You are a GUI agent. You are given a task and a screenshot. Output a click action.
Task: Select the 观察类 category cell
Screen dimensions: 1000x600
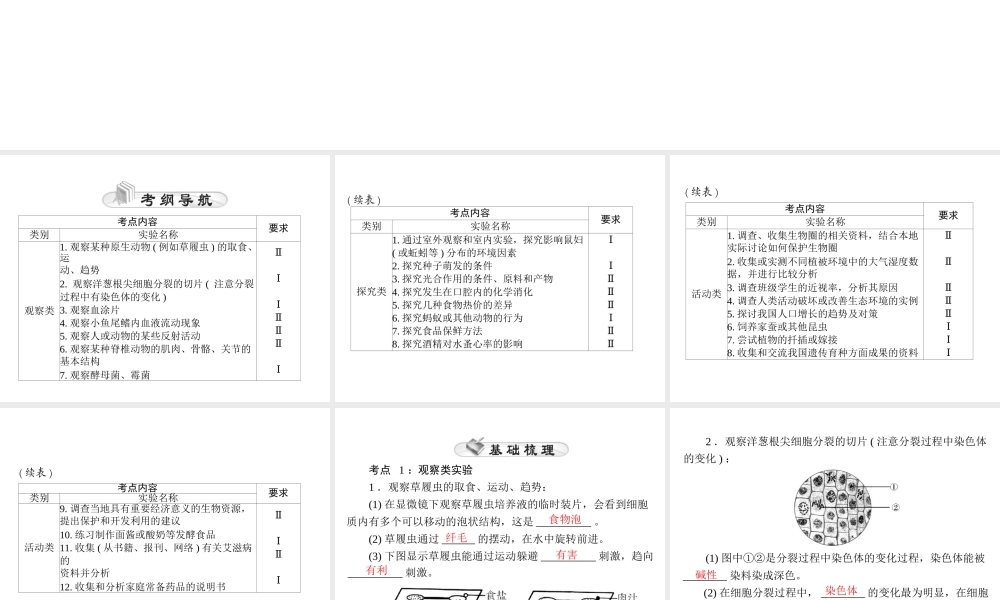(39, 311)
